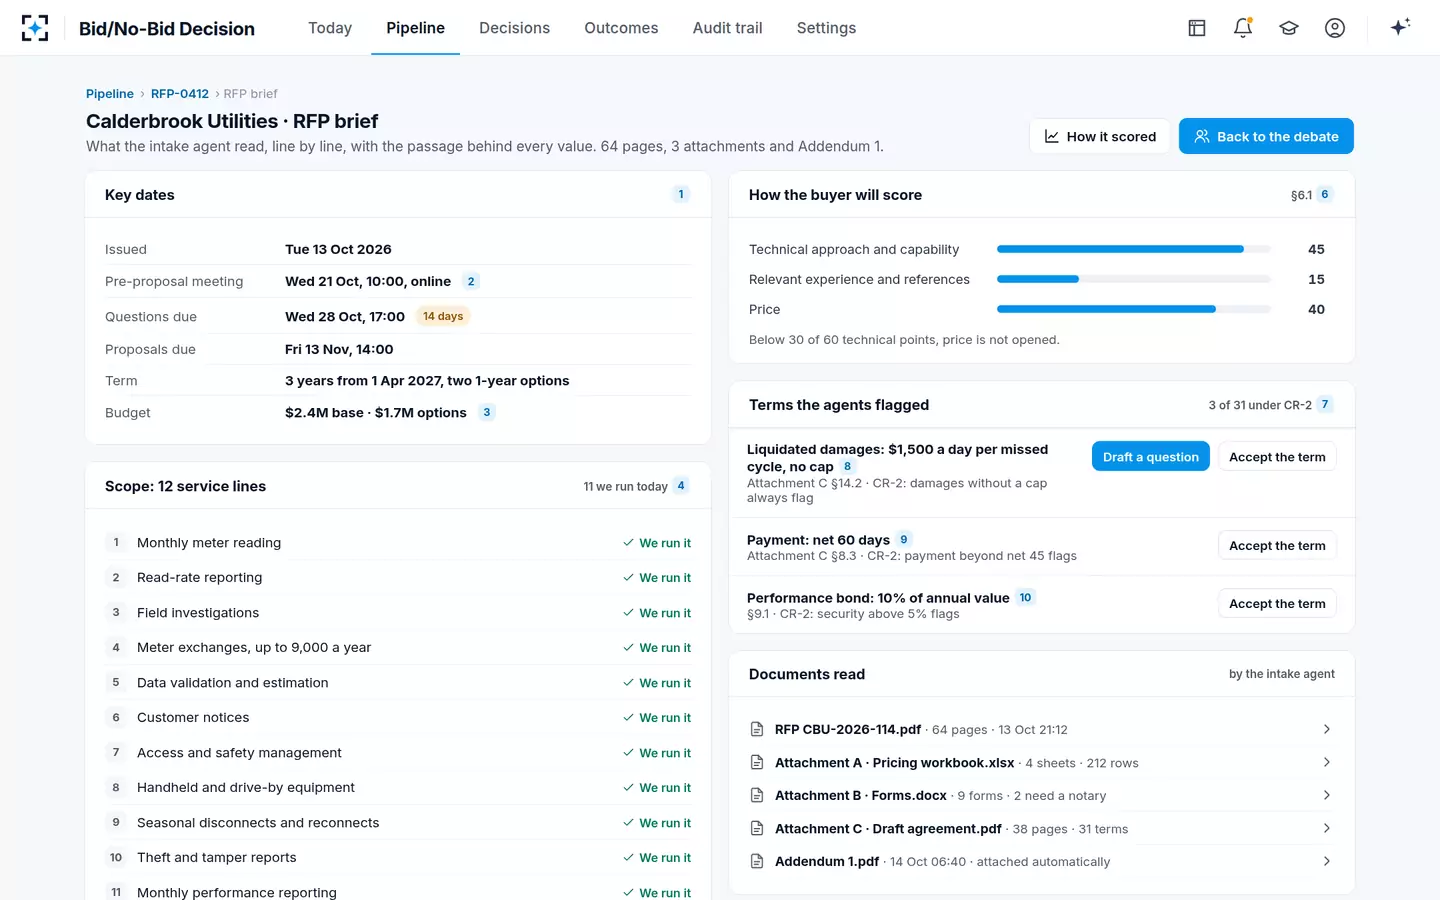Expand the Attachment A Pricing workbook chevron
The image size is (1440, 900).
pyautogui.click(x=1327, y=763)
